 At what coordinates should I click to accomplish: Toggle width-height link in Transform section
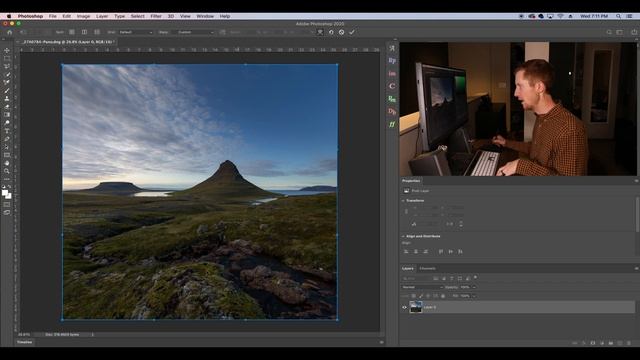point(406,211)
